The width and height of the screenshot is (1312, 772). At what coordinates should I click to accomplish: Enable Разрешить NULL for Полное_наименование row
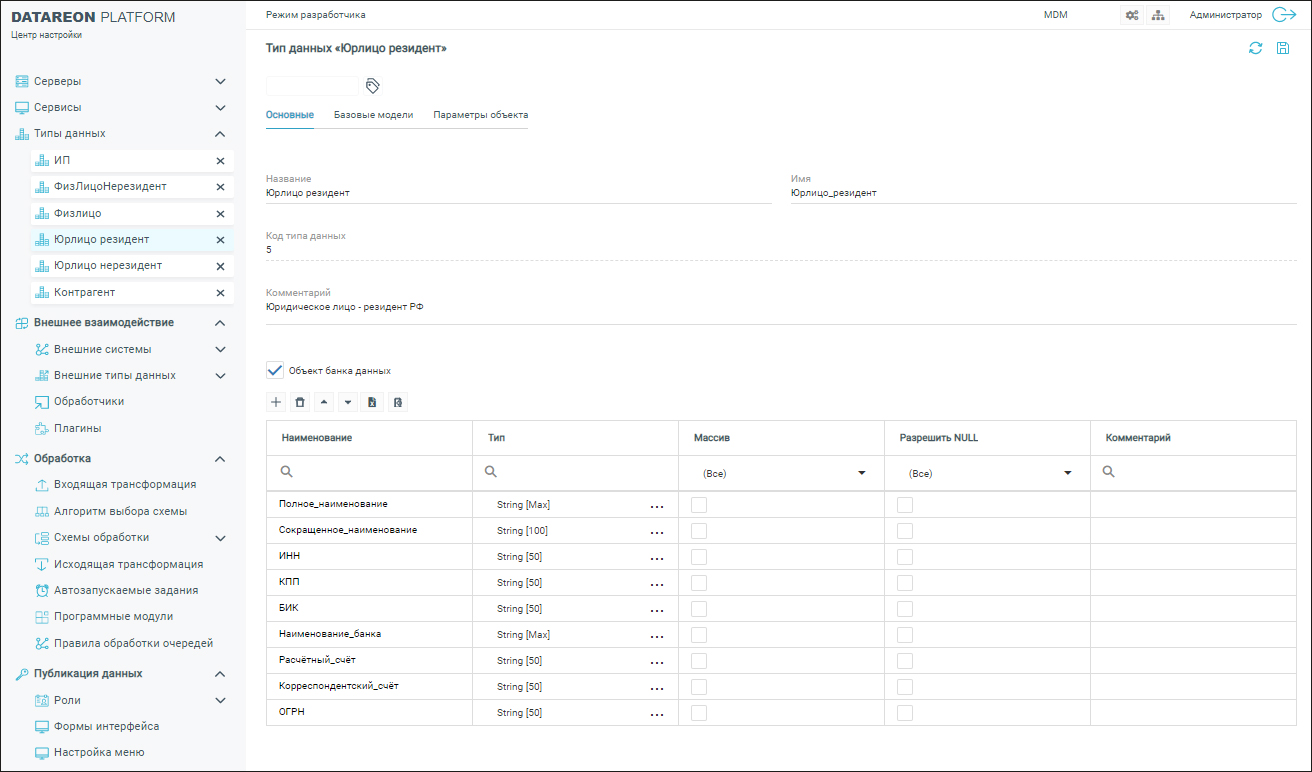[x=905, y=504]
